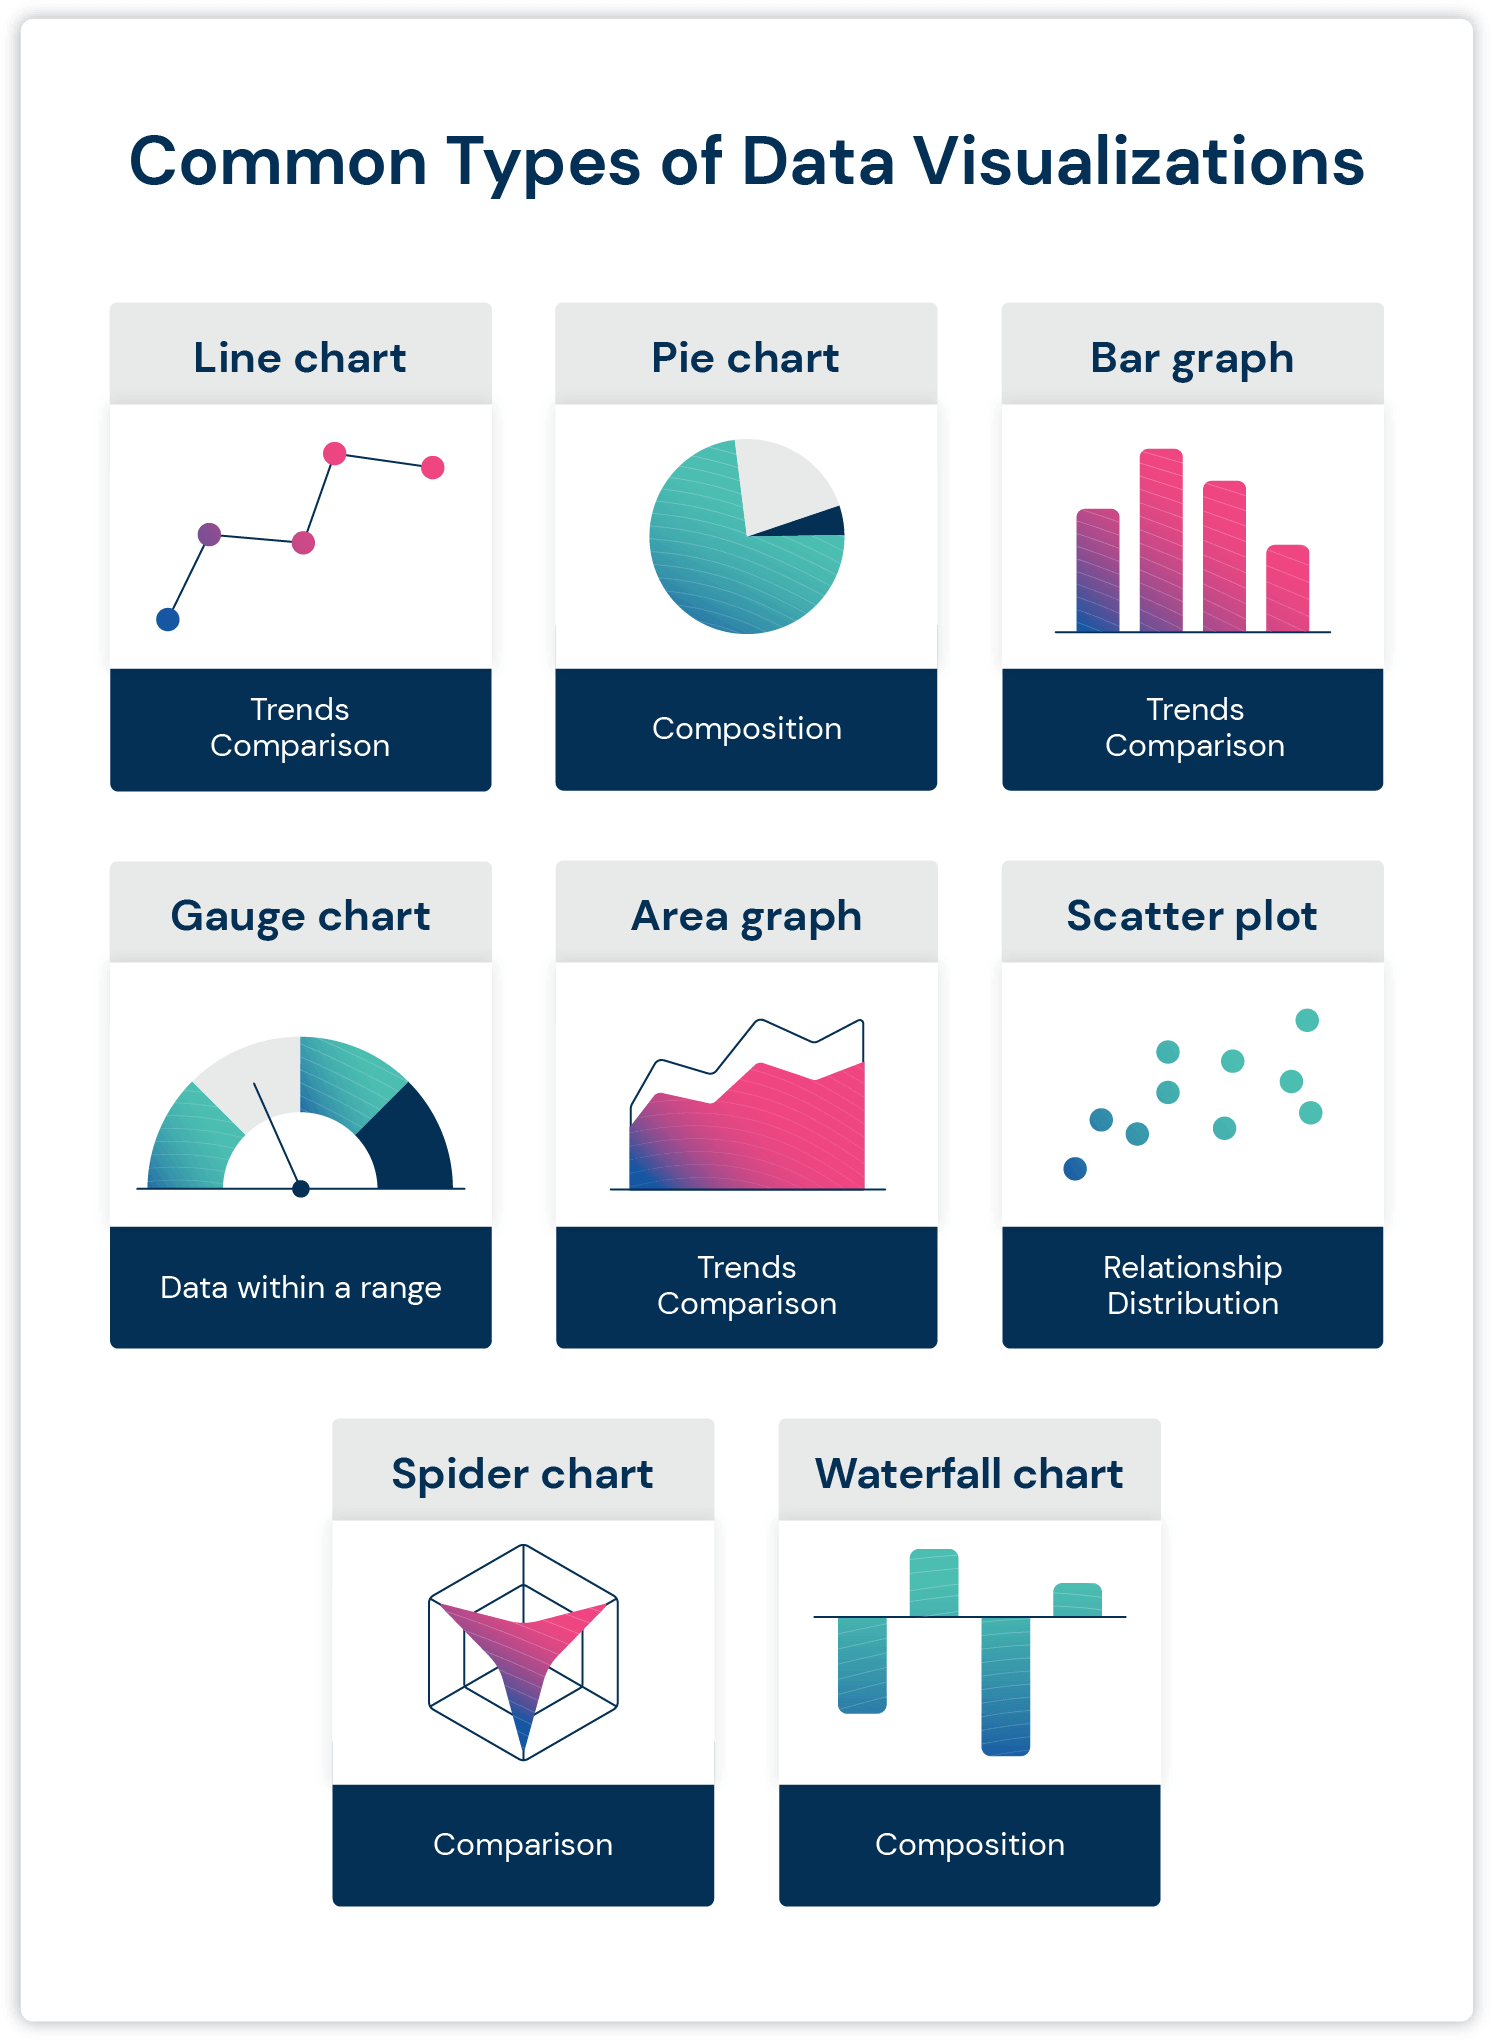Screen dimensions: 1493x2041
Task: Select the 'Pie chart' heading
Action: (745, 358)
